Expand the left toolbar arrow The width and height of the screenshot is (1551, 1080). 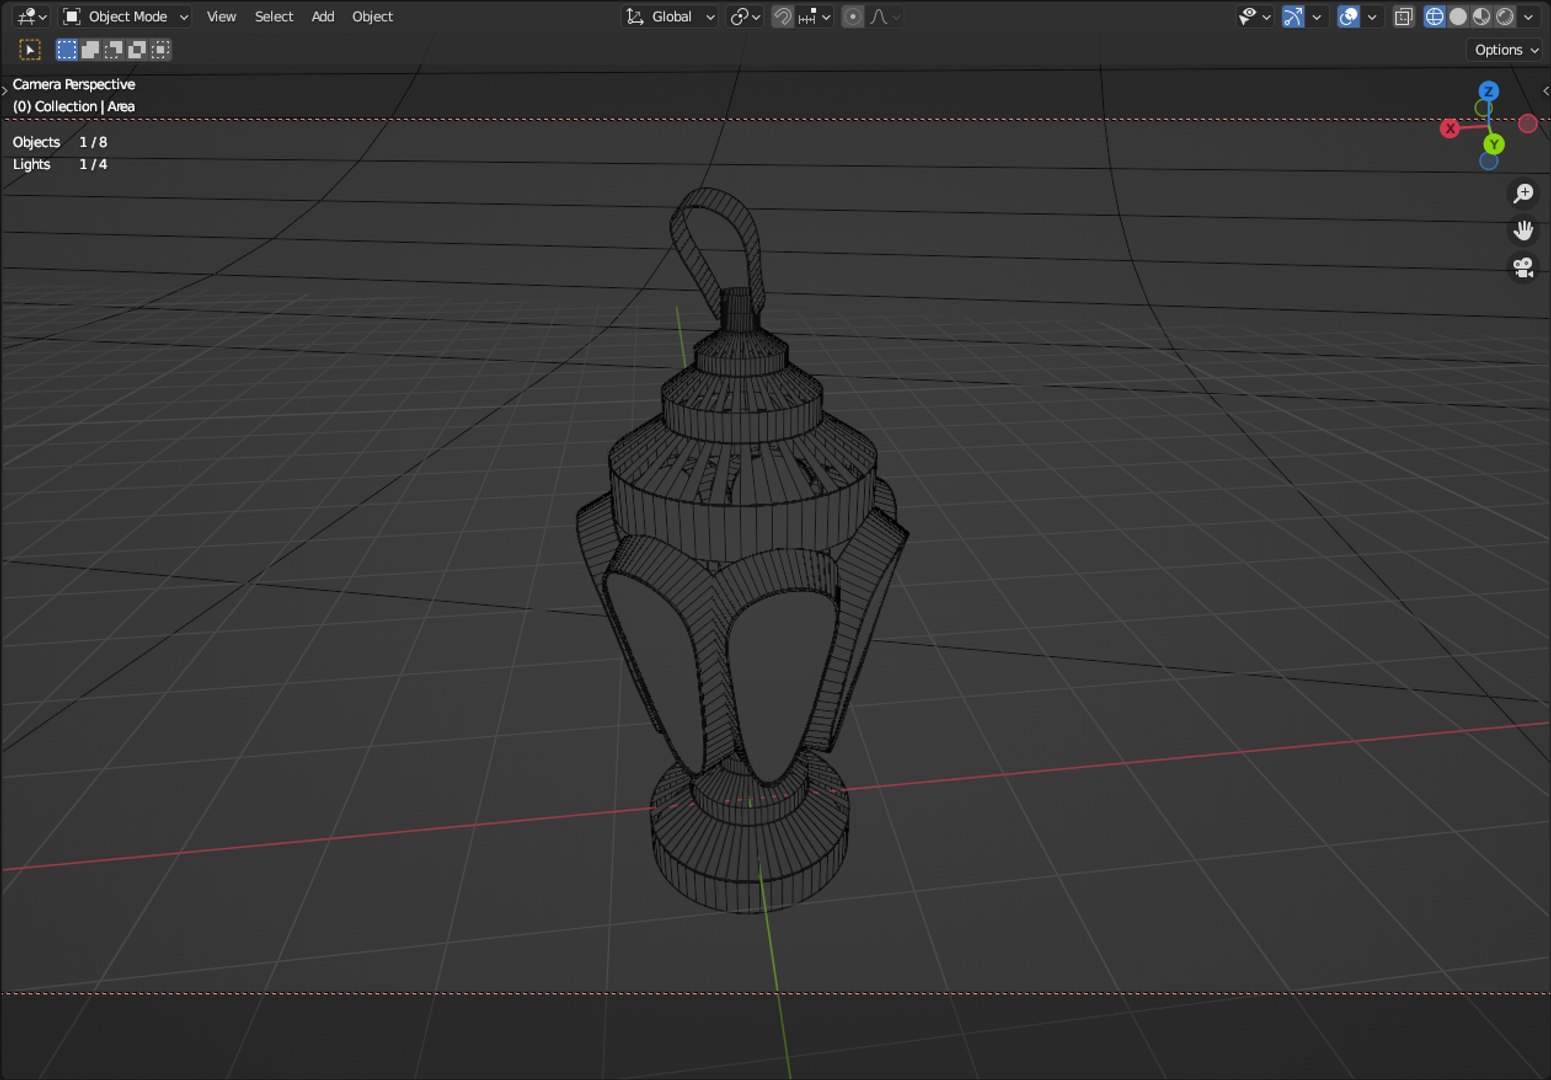coord(5,90)
